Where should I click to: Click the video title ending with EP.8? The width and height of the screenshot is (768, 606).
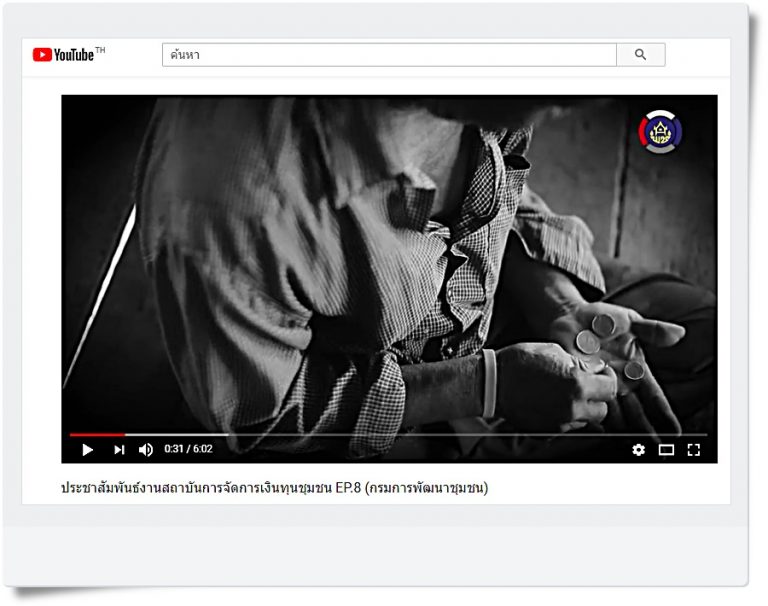tap(274, 488)
